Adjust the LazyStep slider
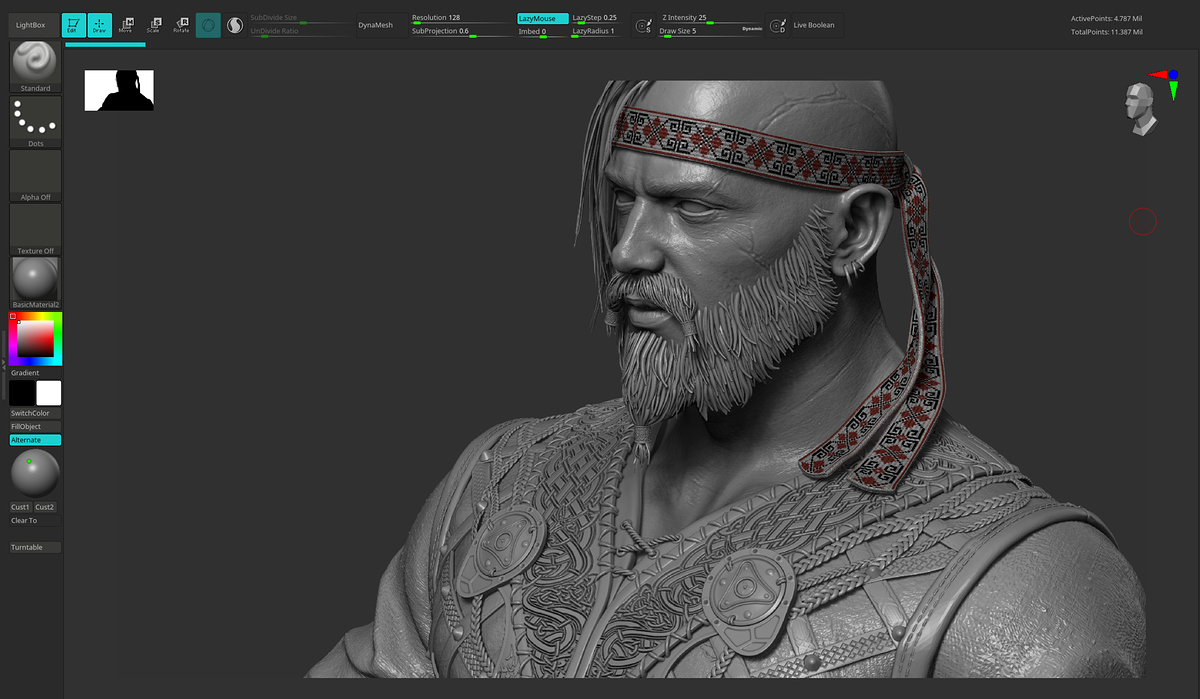1200x699 pixels. [x=595, y=19]
